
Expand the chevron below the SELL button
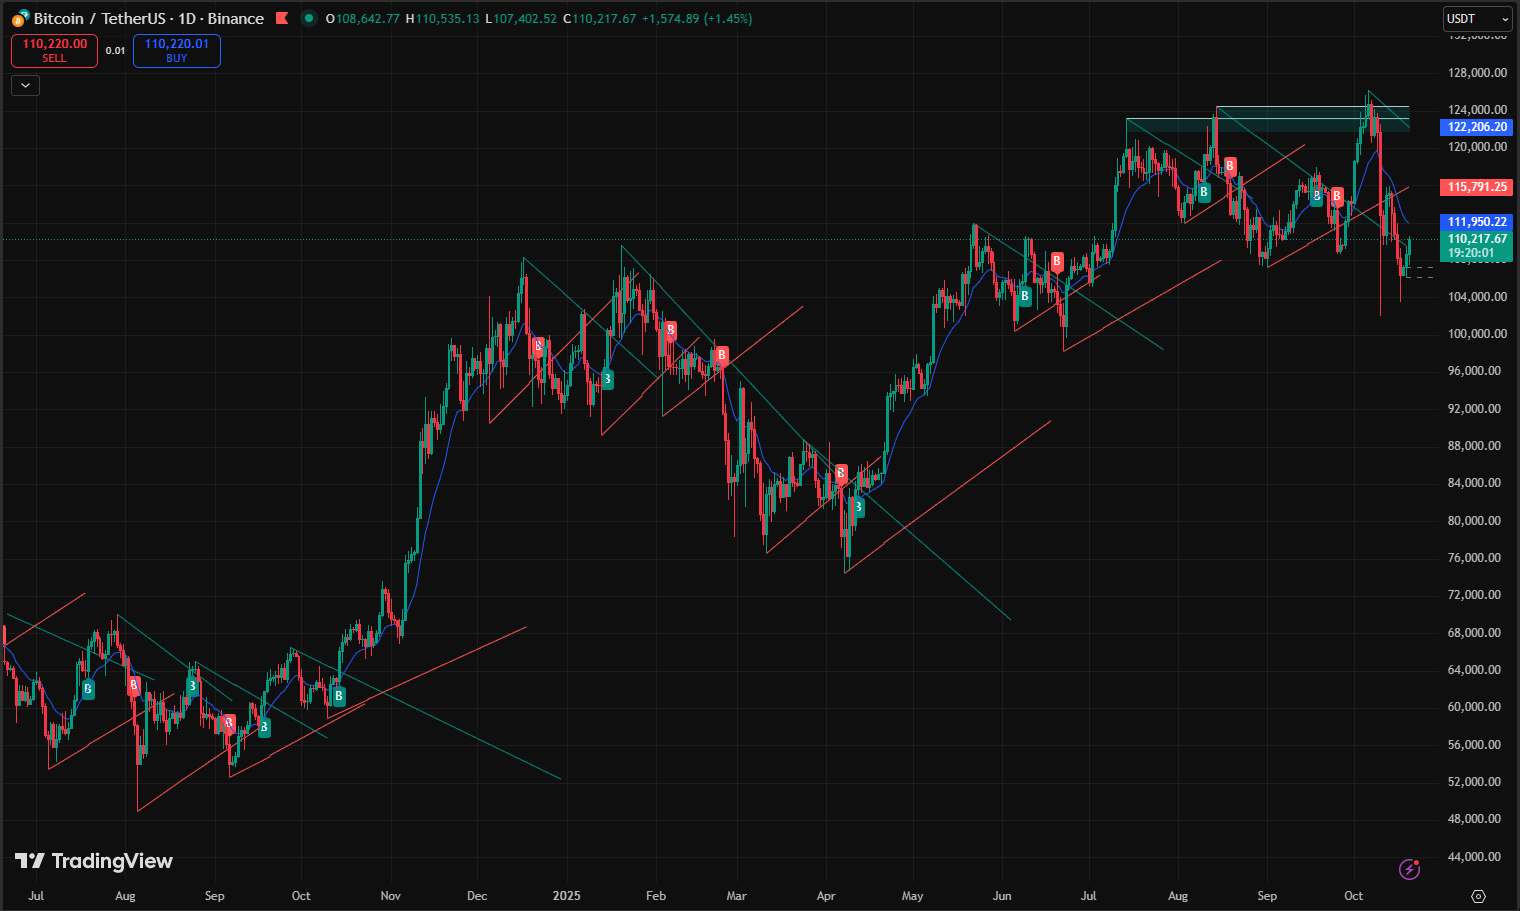tap(25, 85)
